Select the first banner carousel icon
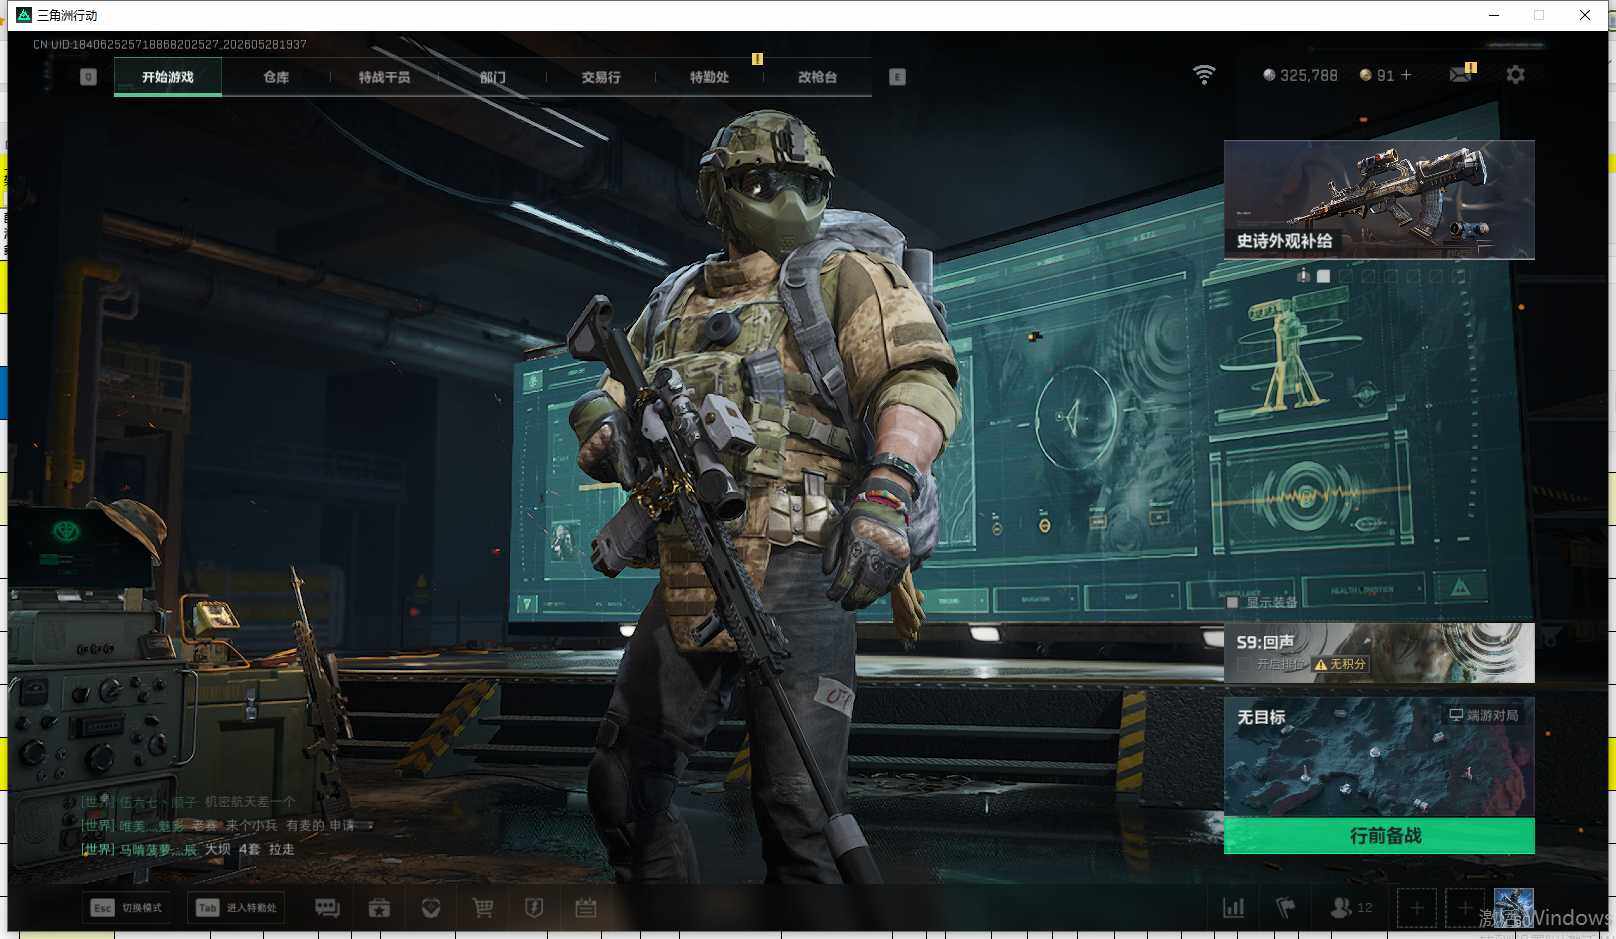This screenshot has width=1616, height=939. coord(1303,275)
